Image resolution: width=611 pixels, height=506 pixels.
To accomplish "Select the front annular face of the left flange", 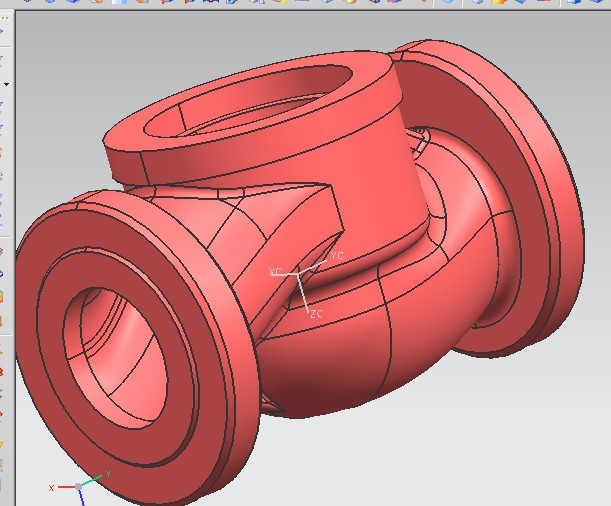I will coord(51,351).
